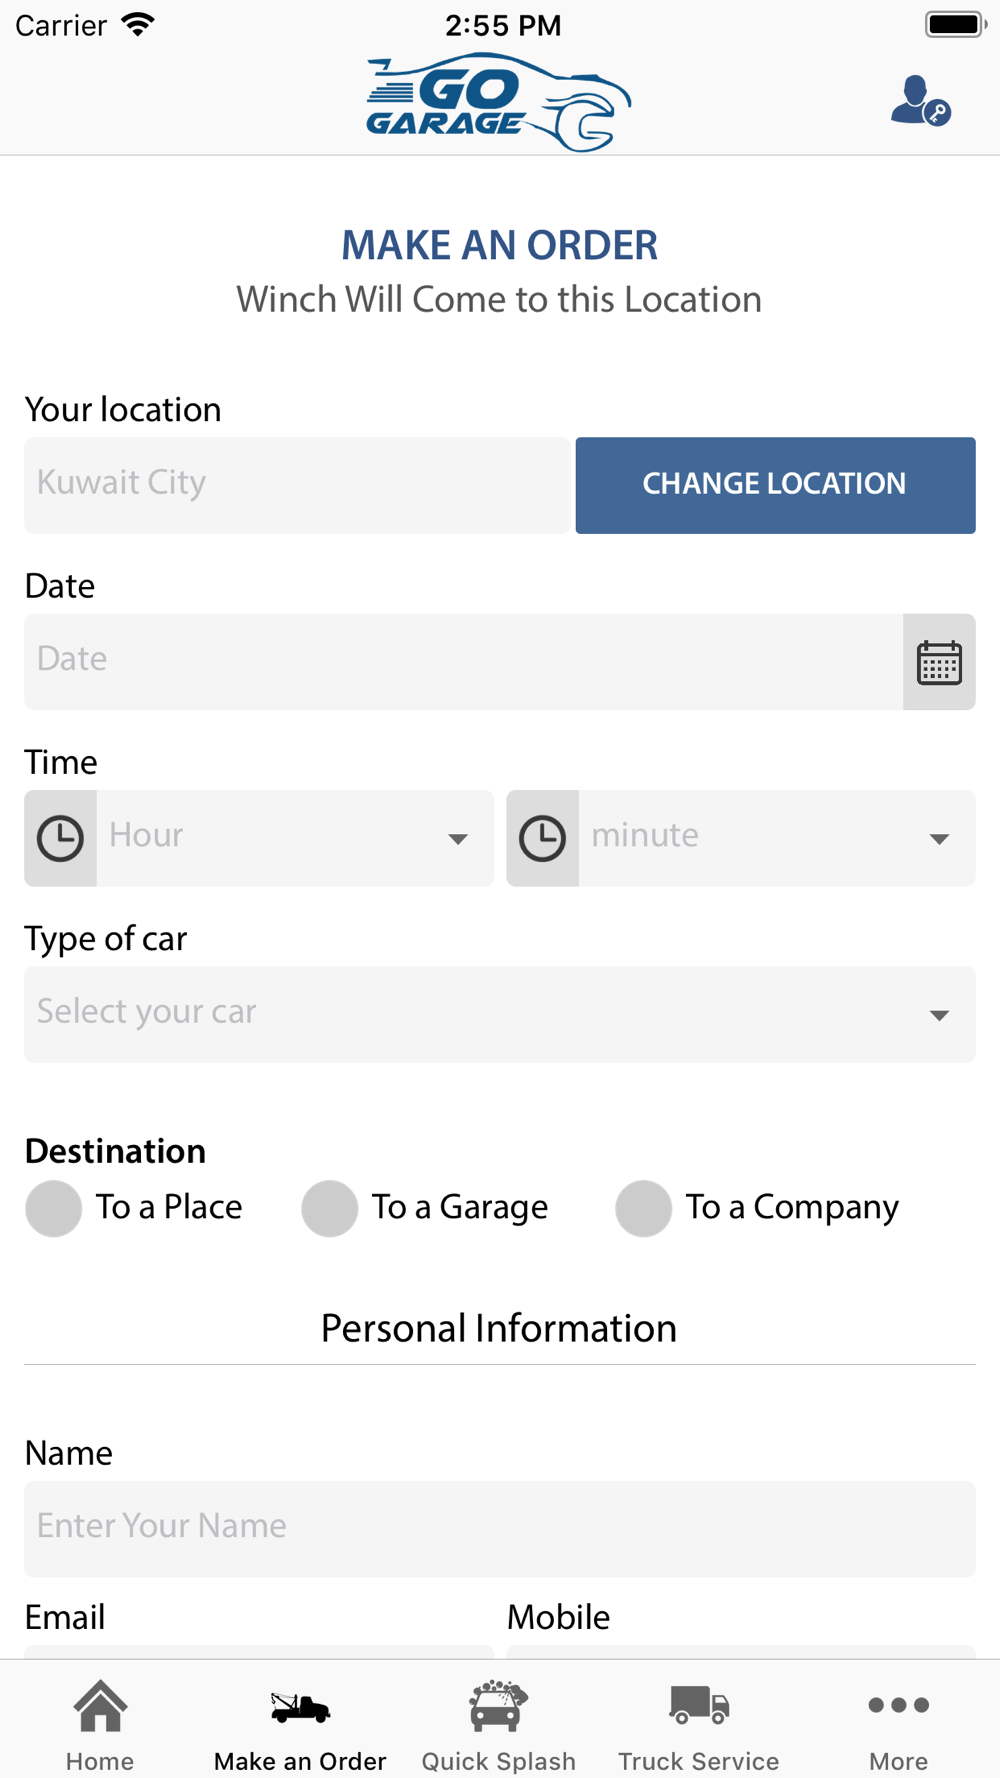Image resolution: width=1000 pixels, height=1778 pixels.
Task: Switch to the Truck Service tab
Action: [x=699, y=1722]
